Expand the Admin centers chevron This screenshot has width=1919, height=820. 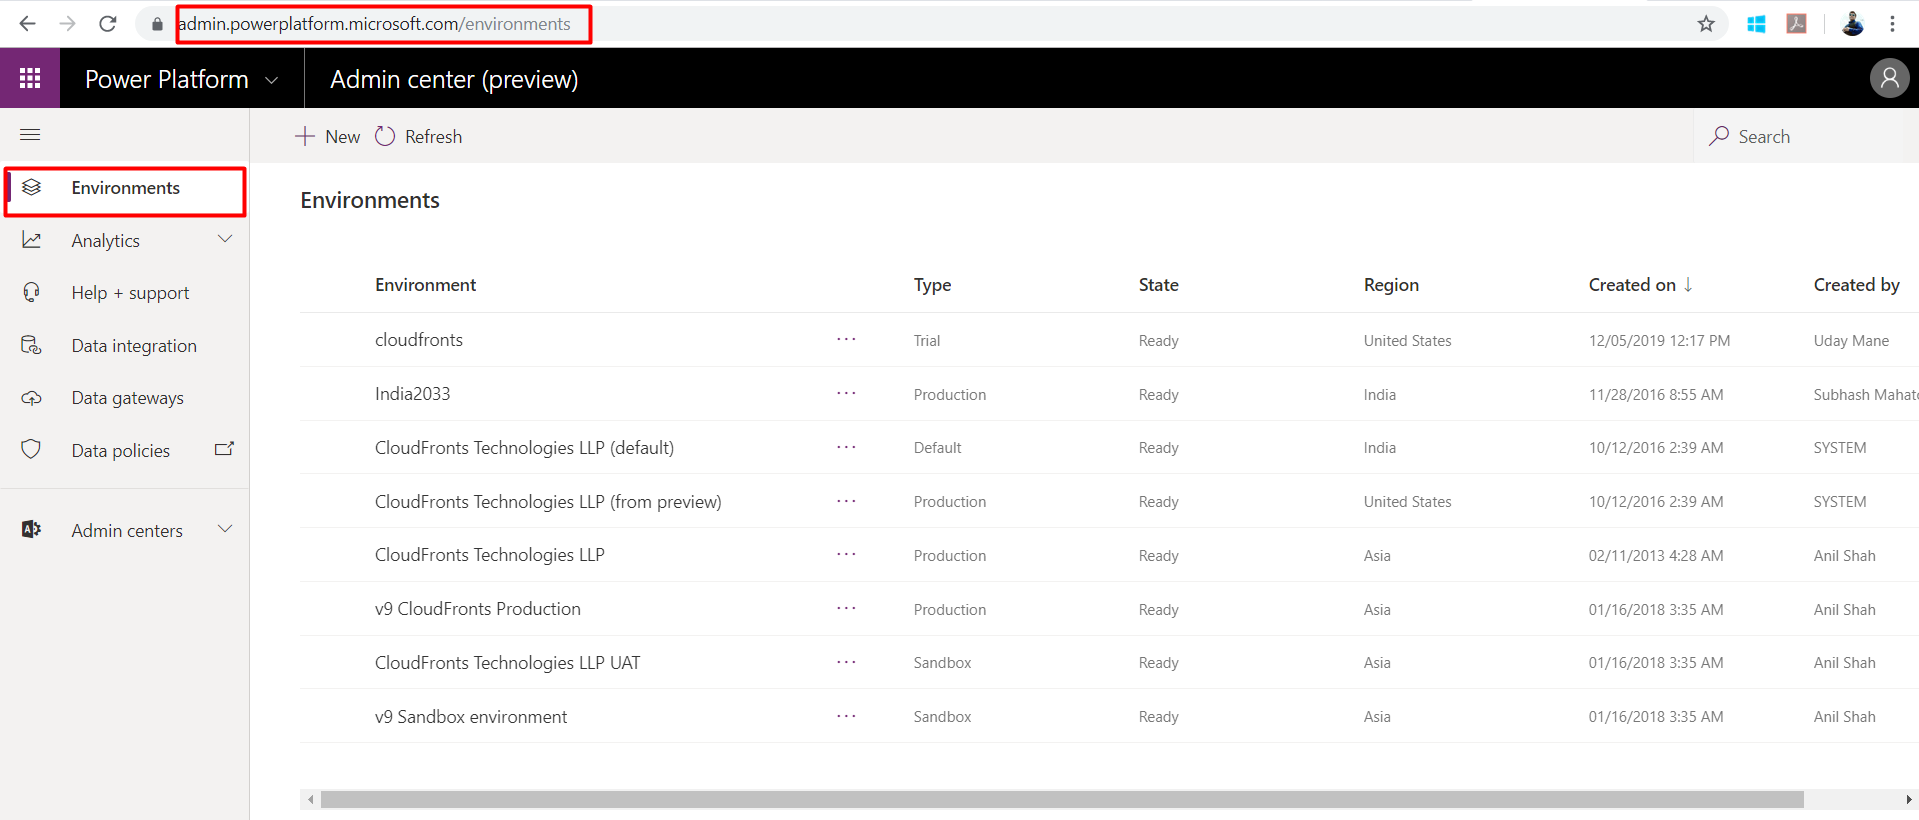point(225,529)
